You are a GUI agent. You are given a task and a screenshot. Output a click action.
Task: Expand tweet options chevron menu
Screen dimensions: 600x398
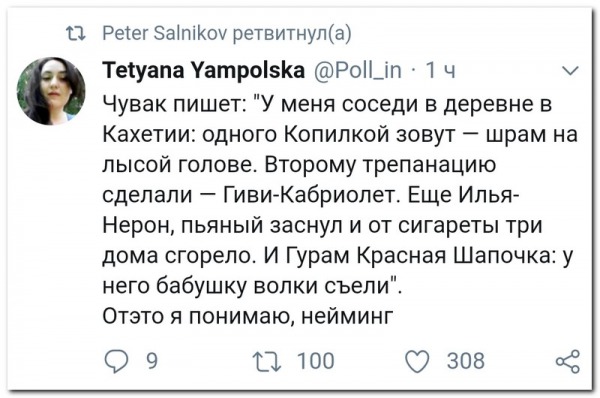[570, 71]
